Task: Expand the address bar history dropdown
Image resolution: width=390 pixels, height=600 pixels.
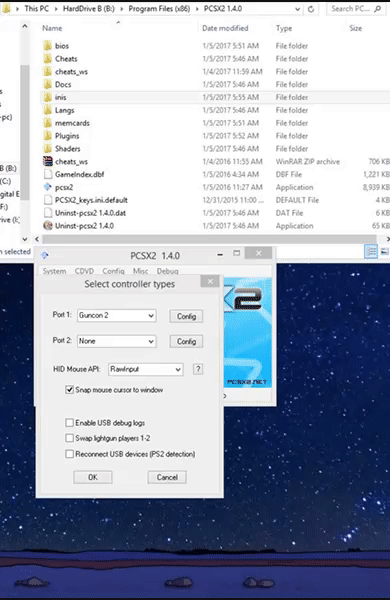Action: coord(297,9)
